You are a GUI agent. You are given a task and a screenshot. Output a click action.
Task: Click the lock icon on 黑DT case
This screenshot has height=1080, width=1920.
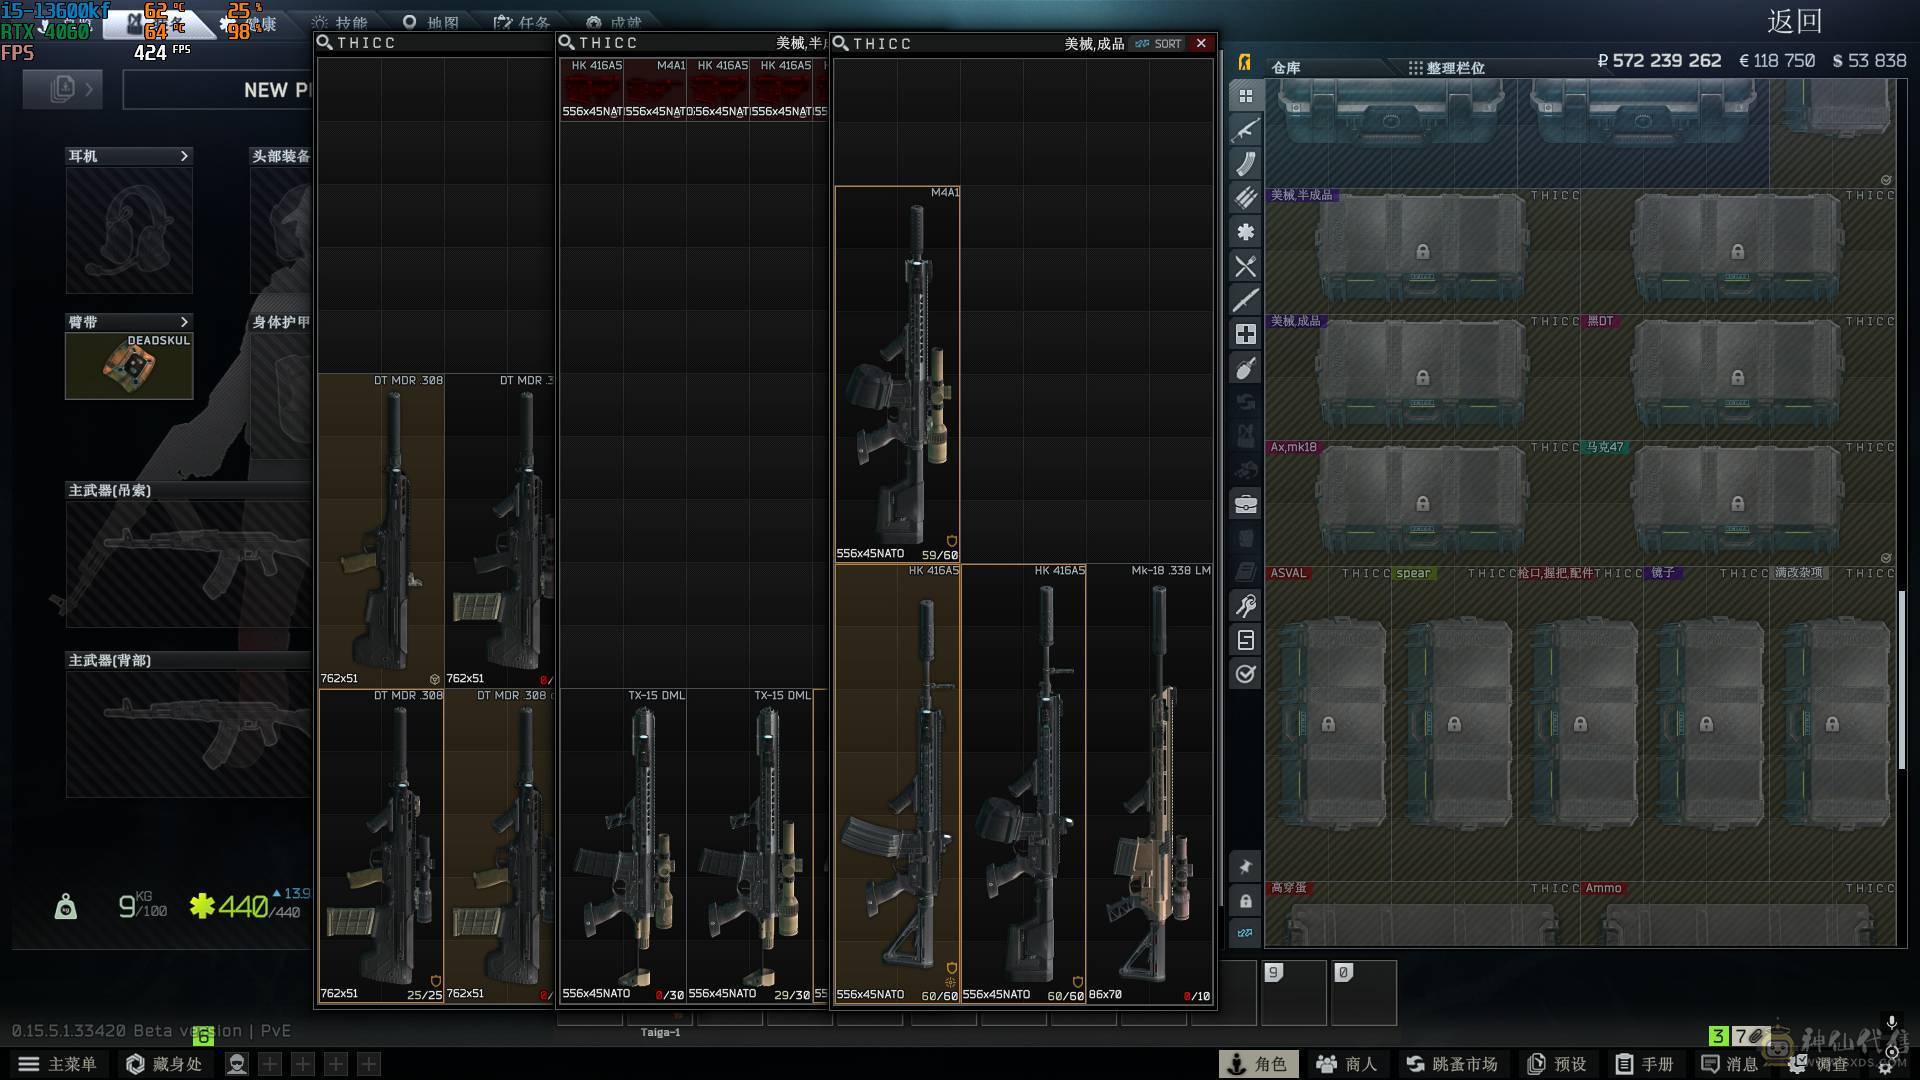point(1737,377)
